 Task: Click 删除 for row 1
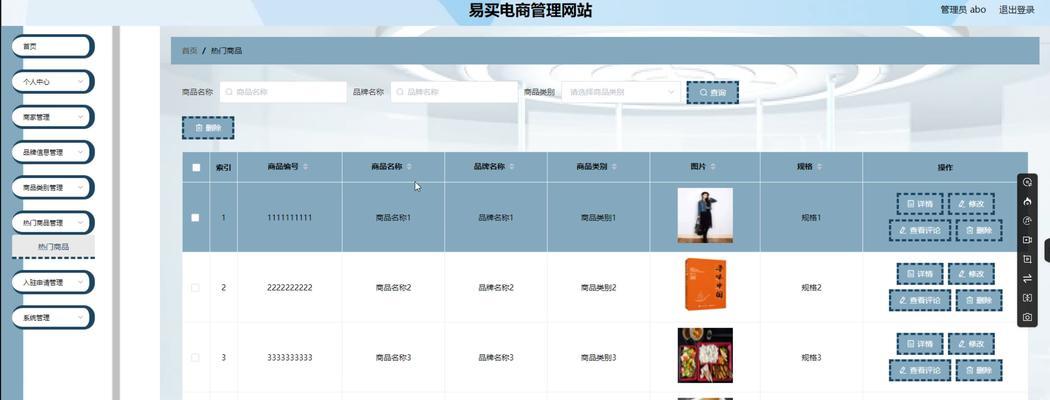[x=979, y=230]
